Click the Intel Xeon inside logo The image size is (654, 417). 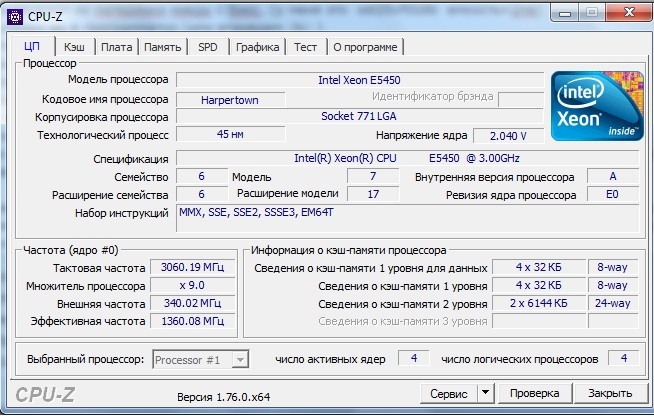pyautogui.click(x=597, y=106)
